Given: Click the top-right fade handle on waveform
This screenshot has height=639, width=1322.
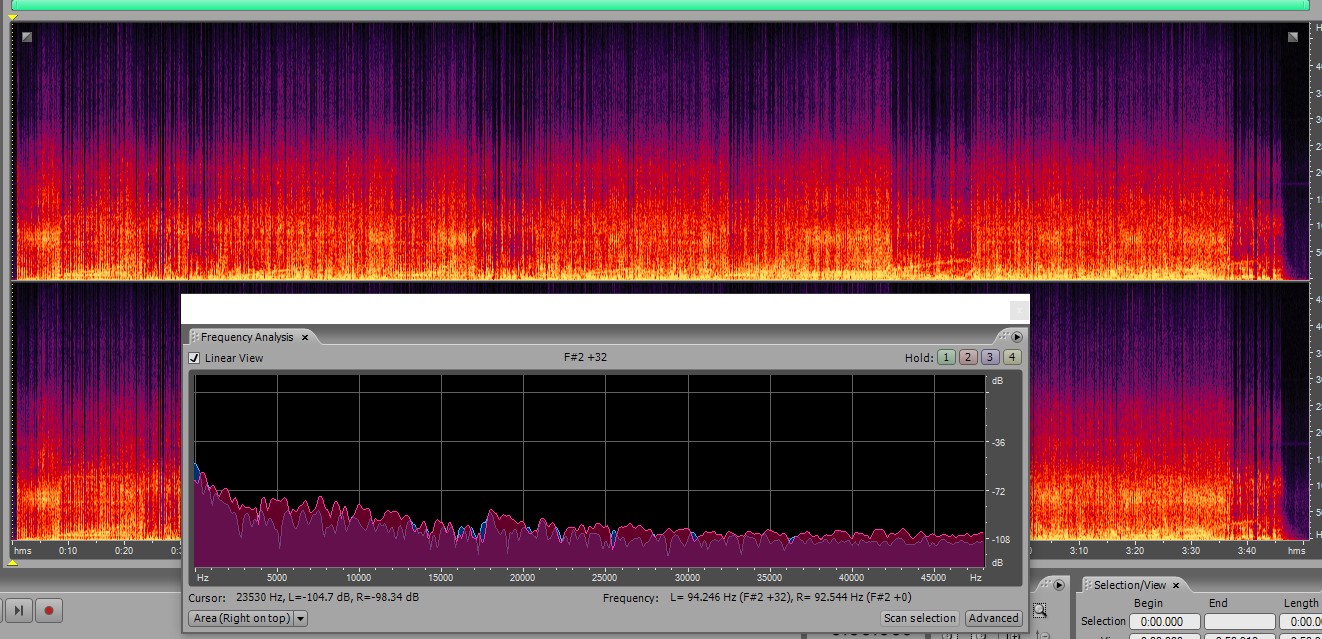Looking at the screenshot, I should click(1293, 37).
